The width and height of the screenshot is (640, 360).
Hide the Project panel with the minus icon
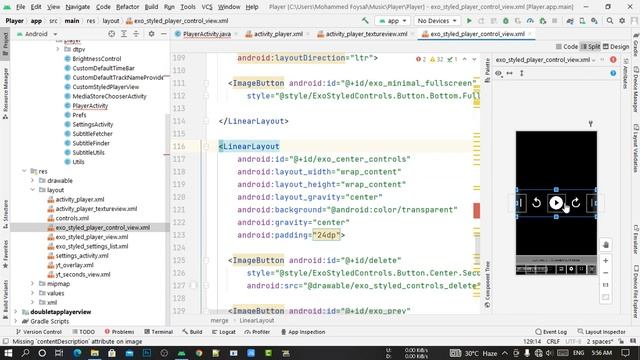pos(164,34)
